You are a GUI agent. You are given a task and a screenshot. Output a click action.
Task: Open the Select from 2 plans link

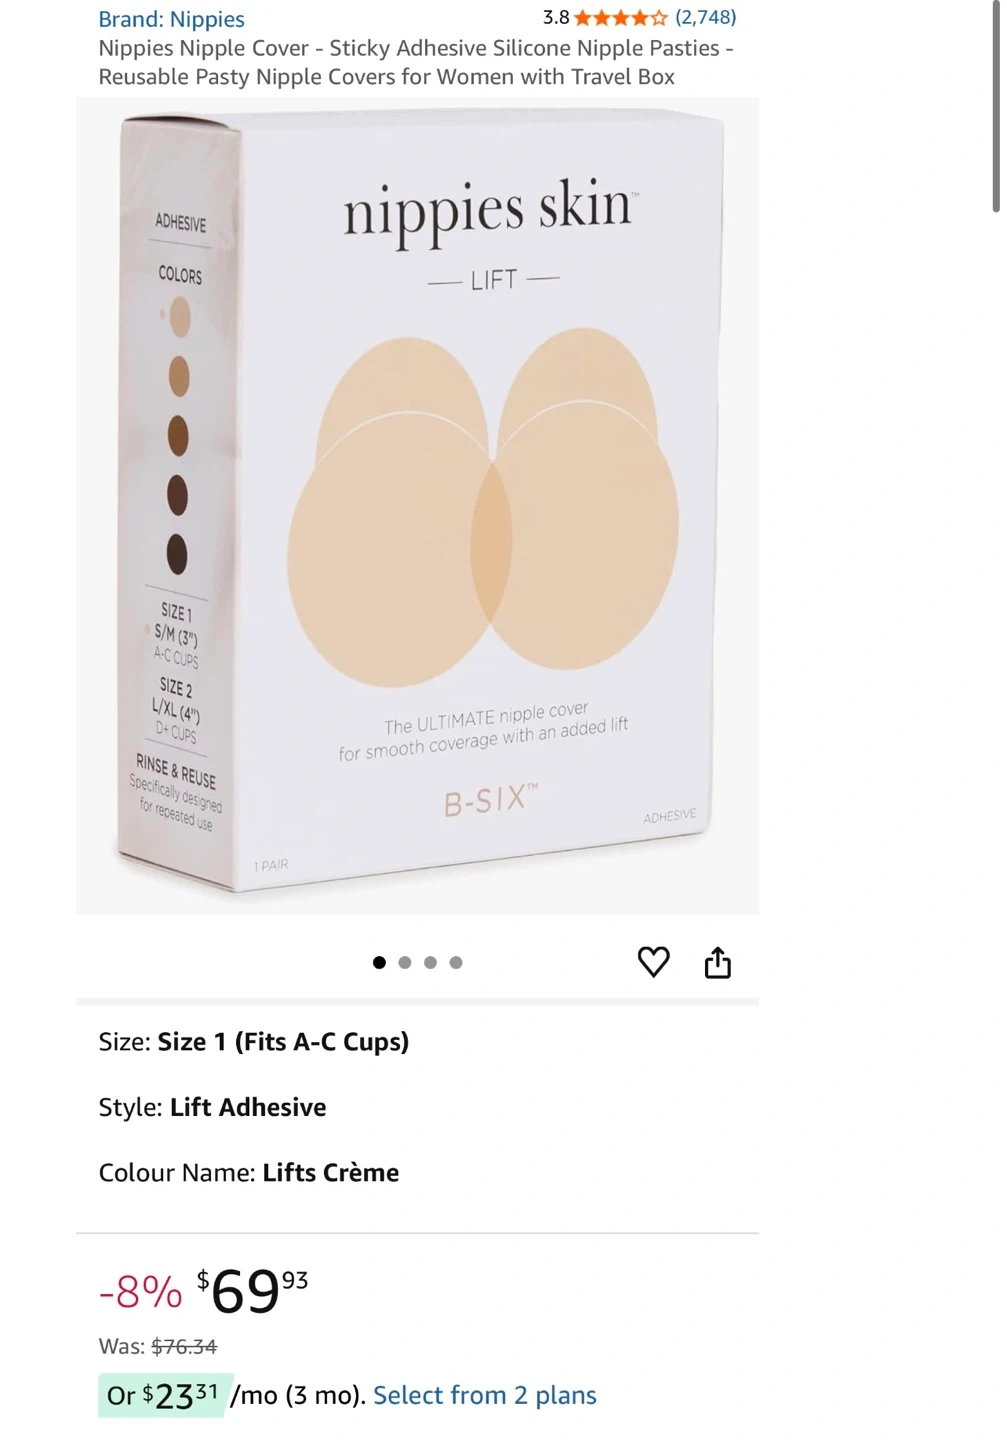(485, 1395)
